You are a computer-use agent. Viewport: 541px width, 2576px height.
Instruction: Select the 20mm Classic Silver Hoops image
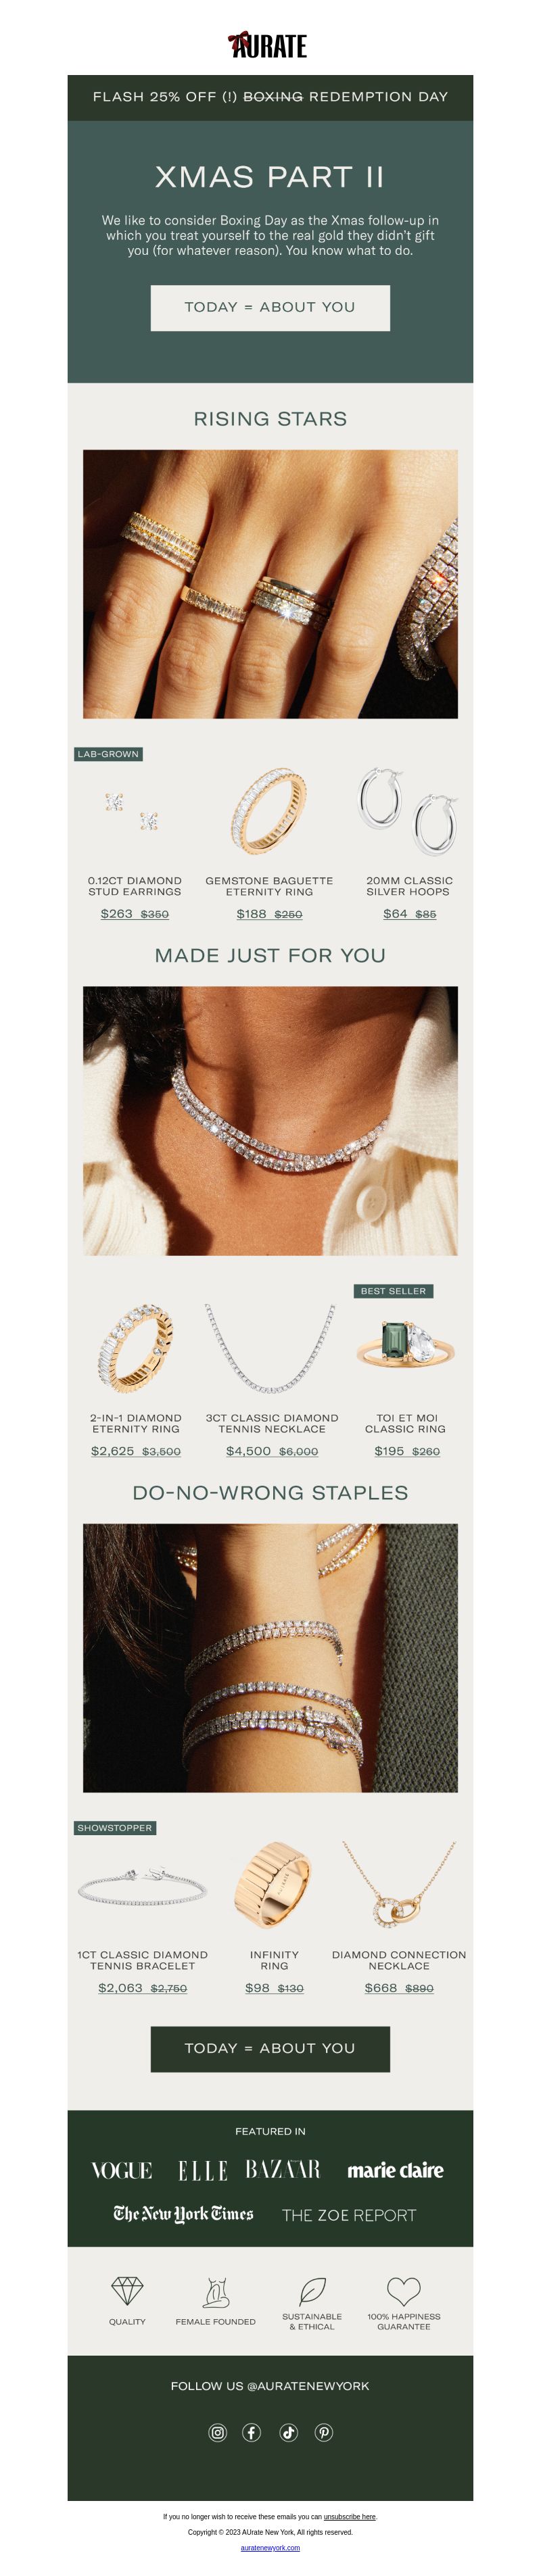pyautogui.click(x=408, y=811)
